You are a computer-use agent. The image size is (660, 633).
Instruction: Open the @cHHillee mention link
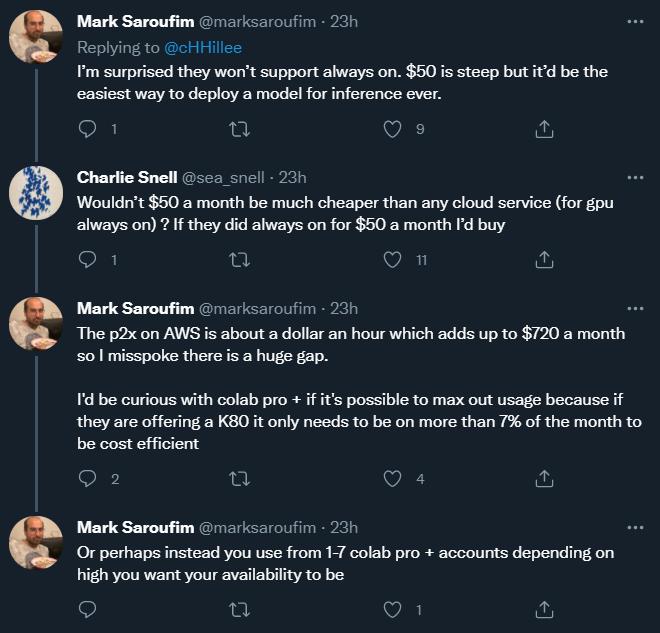[x=203, y=48]
